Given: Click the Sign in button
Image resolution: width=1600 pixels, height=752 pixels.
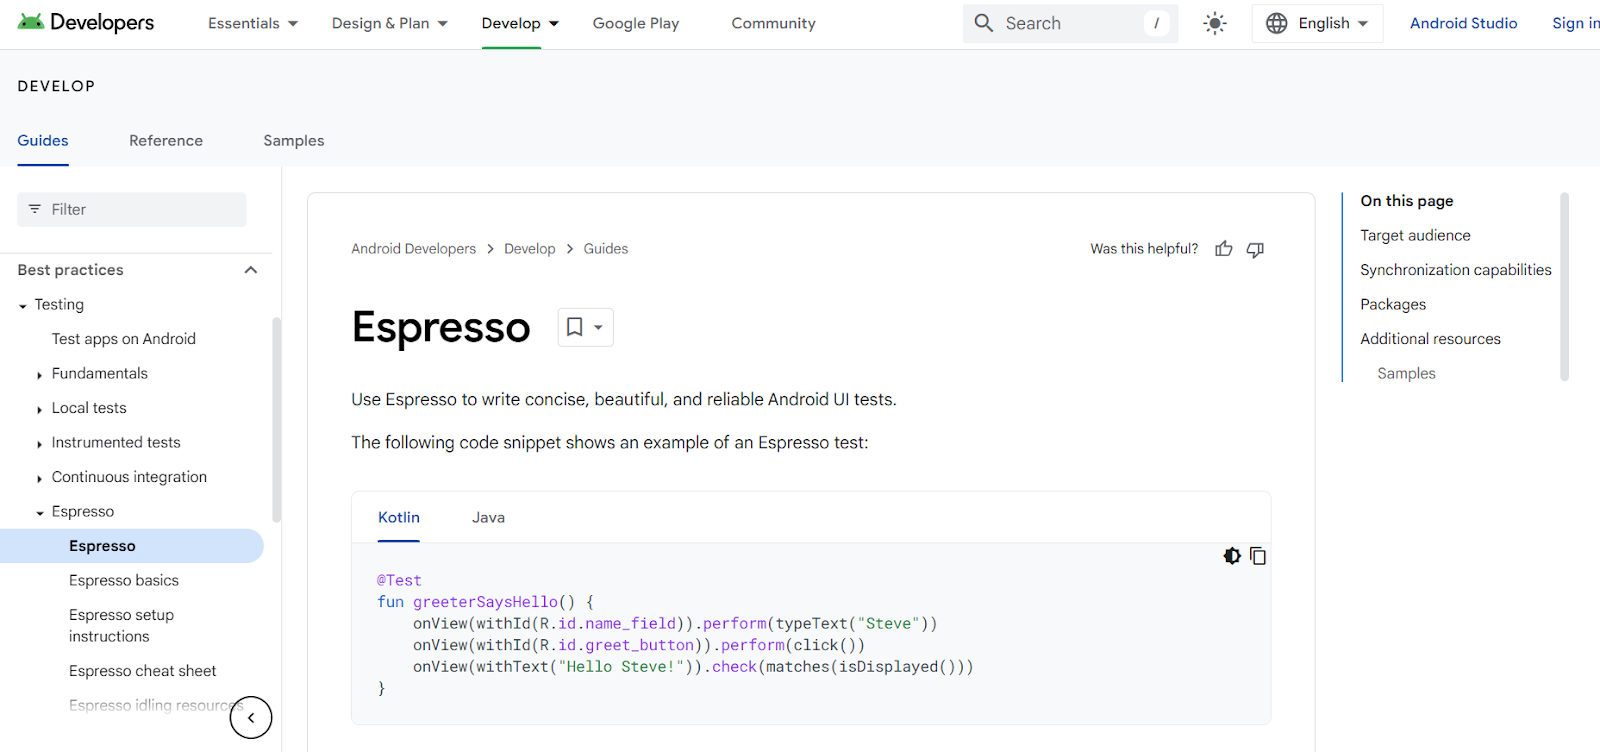Looking at the screenshot, I should (x=1576, y=23).
